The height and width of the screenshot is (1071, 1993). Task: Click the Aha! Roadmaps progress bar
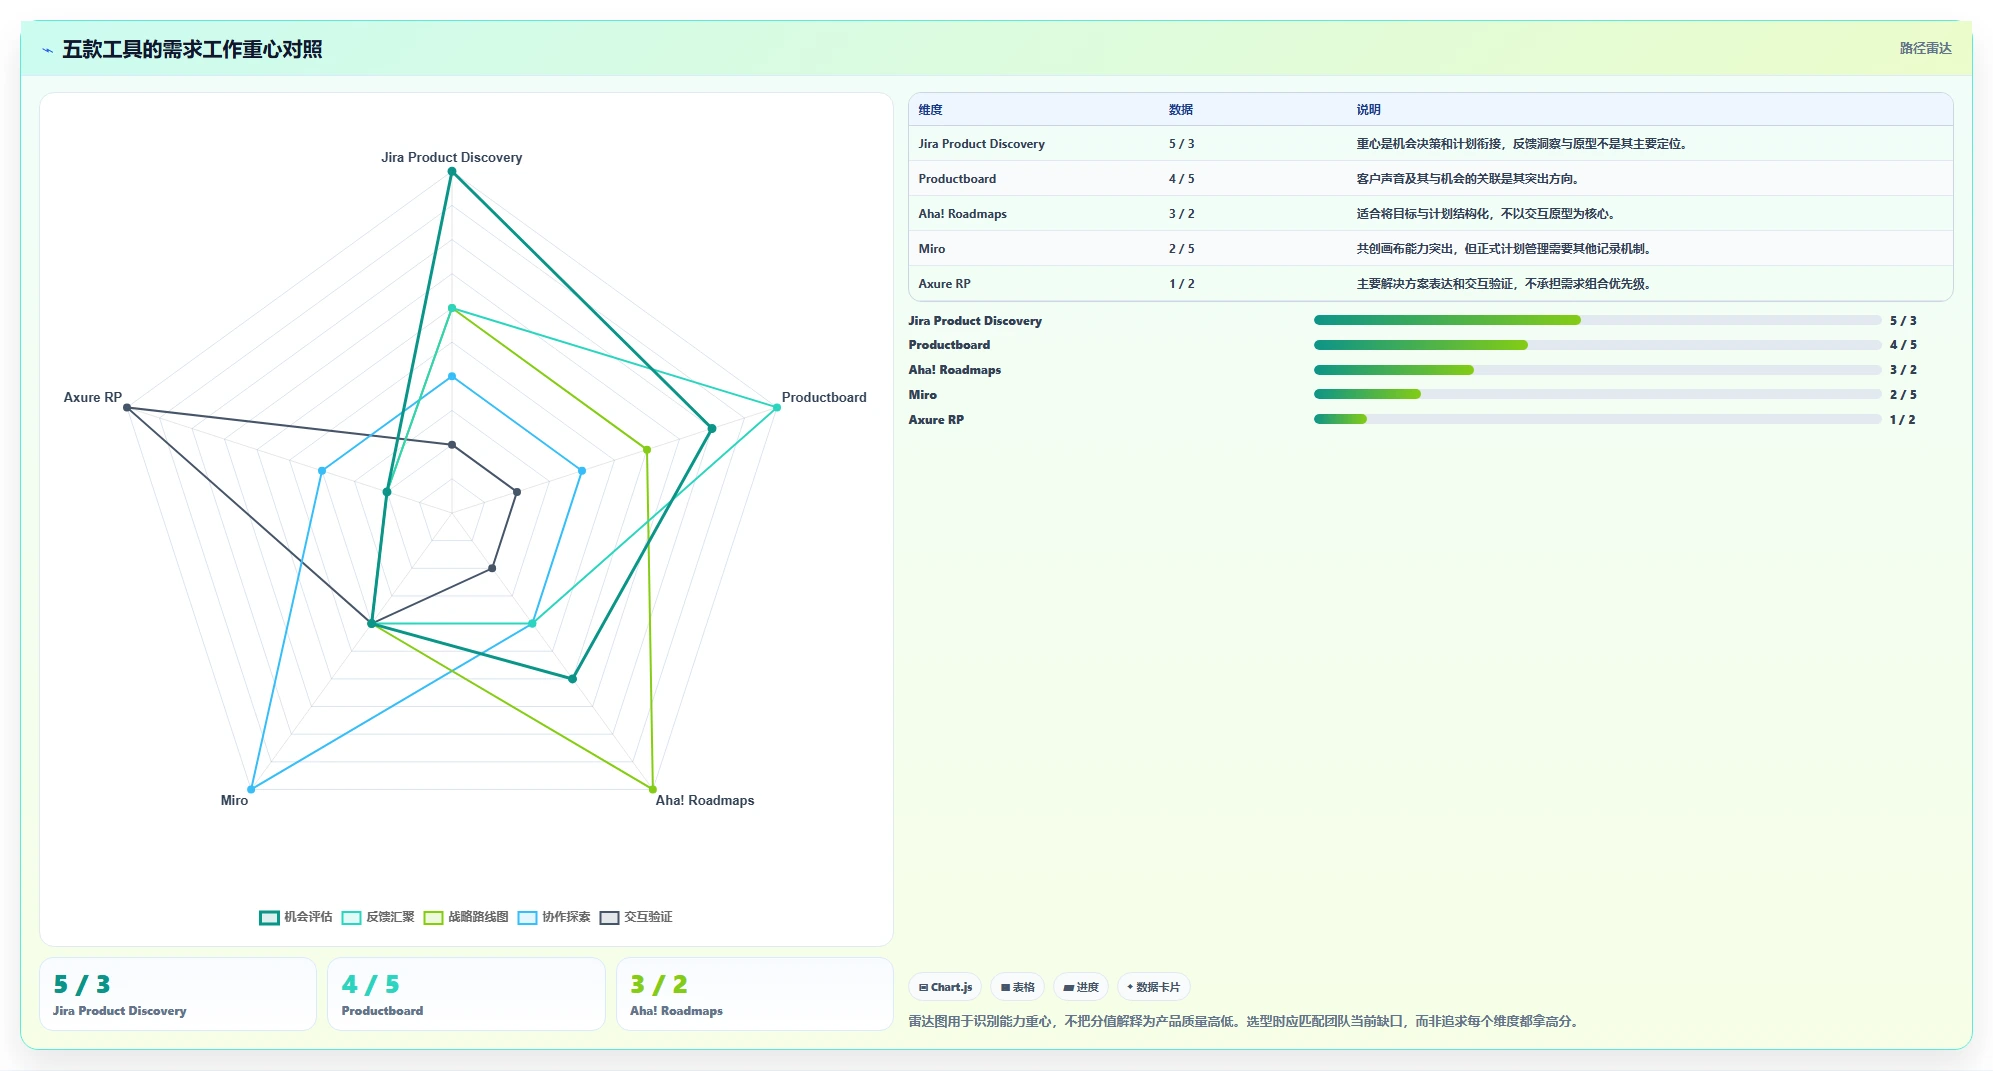(x=1597, y=370)
